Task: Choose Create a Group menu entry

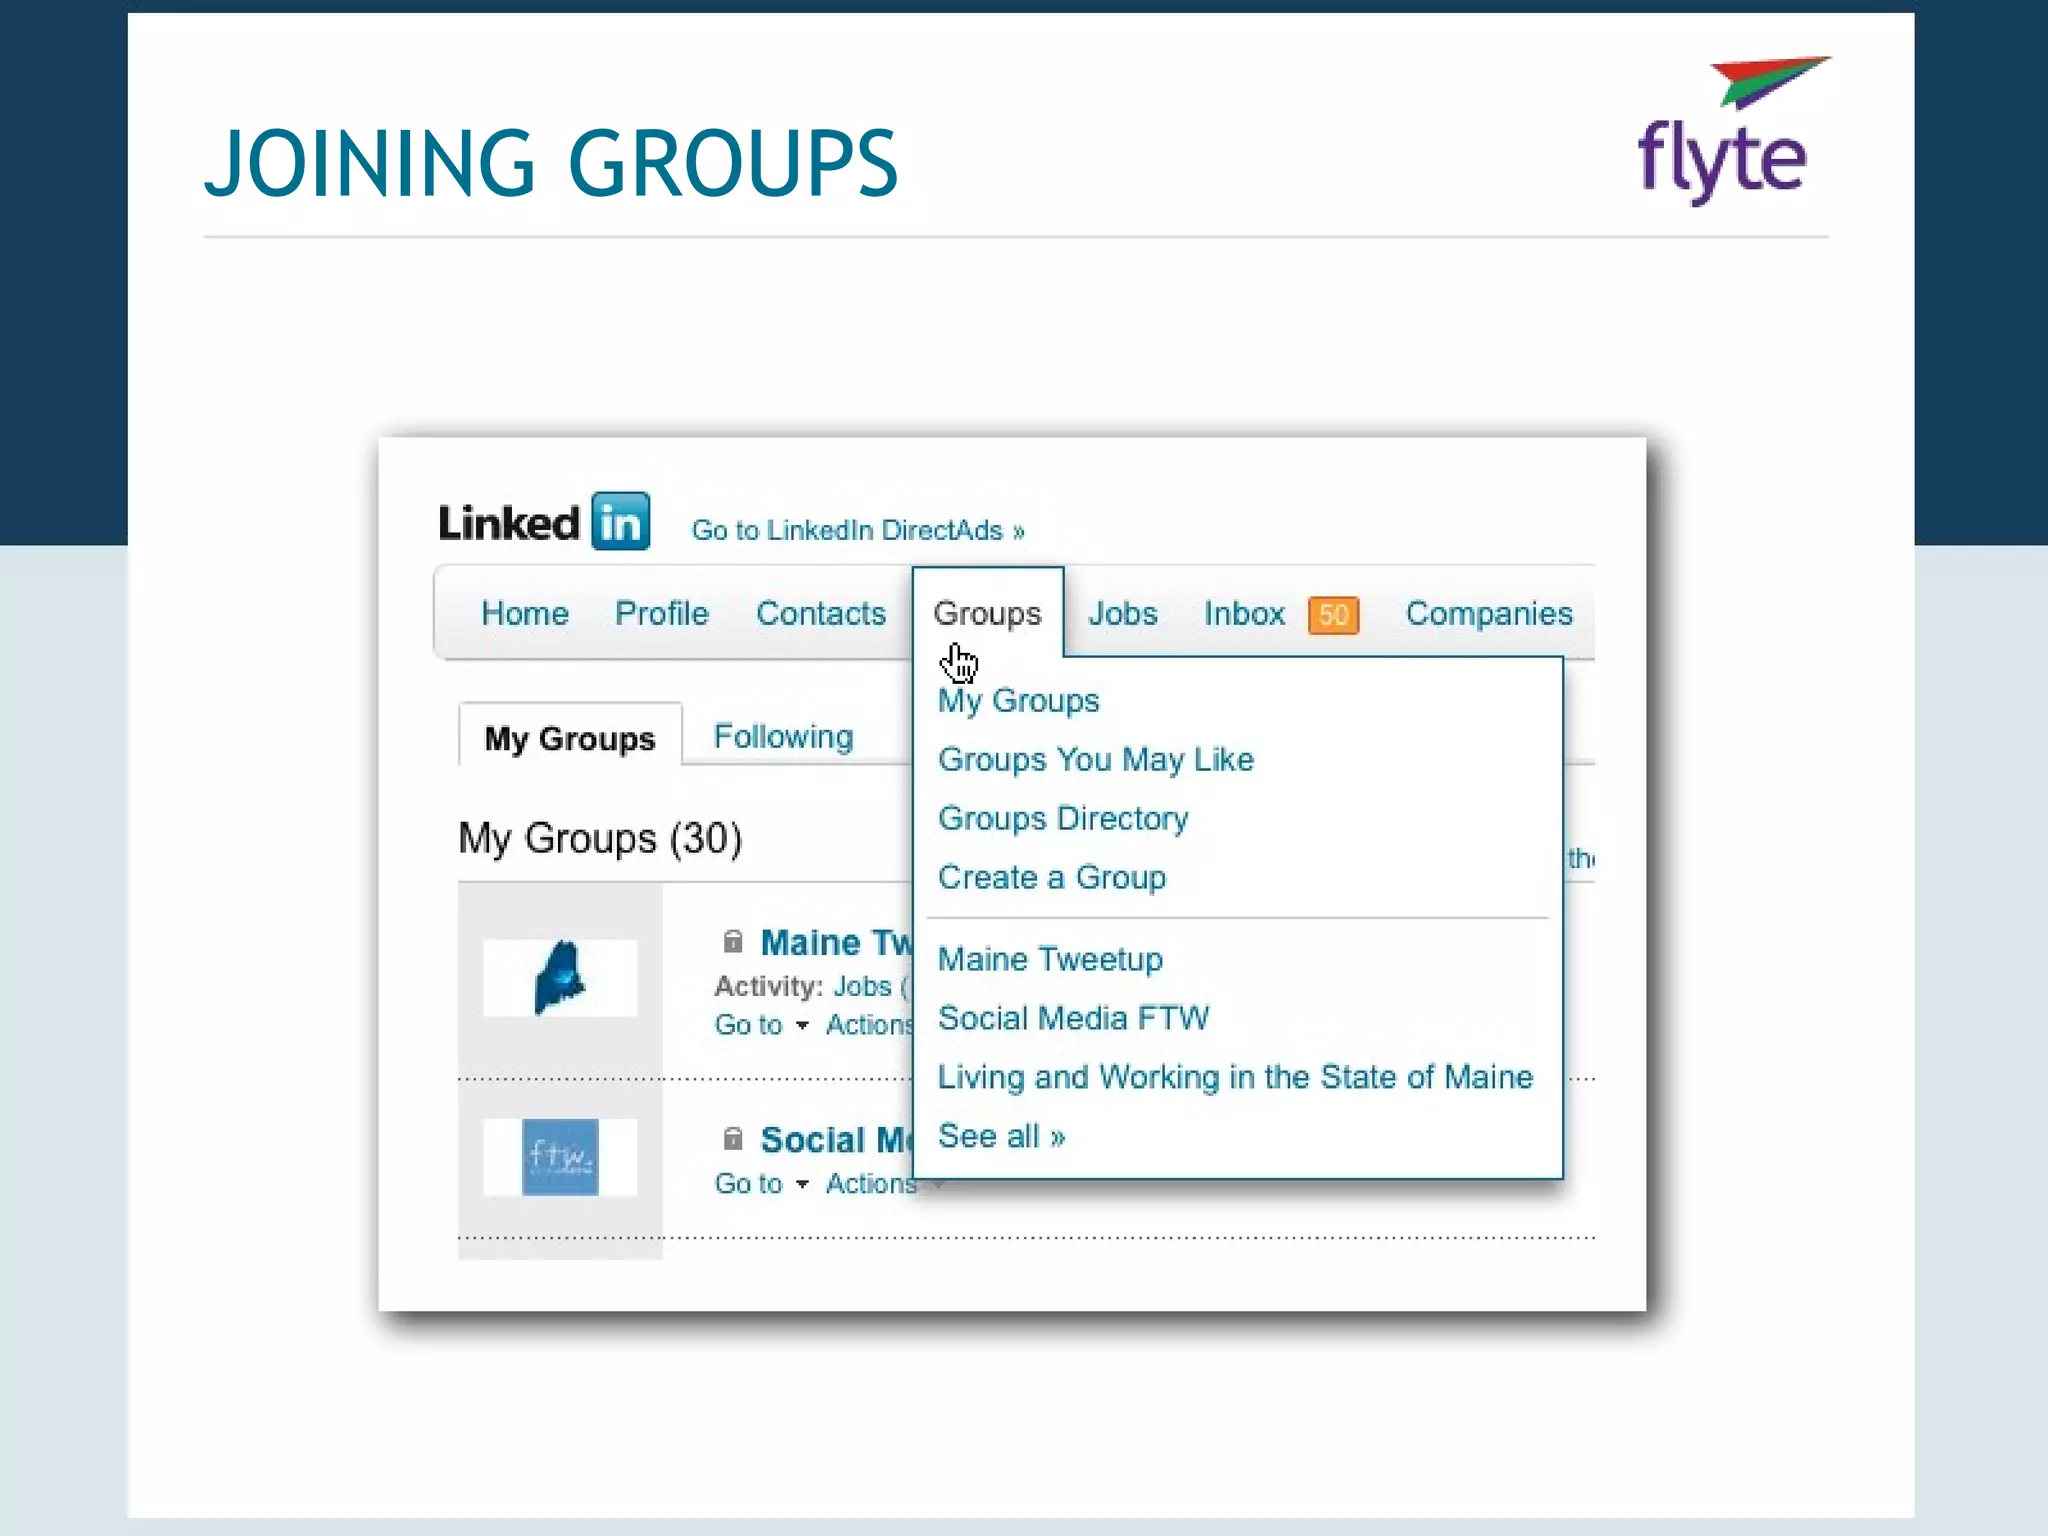Action: (x=1051, y=877)
